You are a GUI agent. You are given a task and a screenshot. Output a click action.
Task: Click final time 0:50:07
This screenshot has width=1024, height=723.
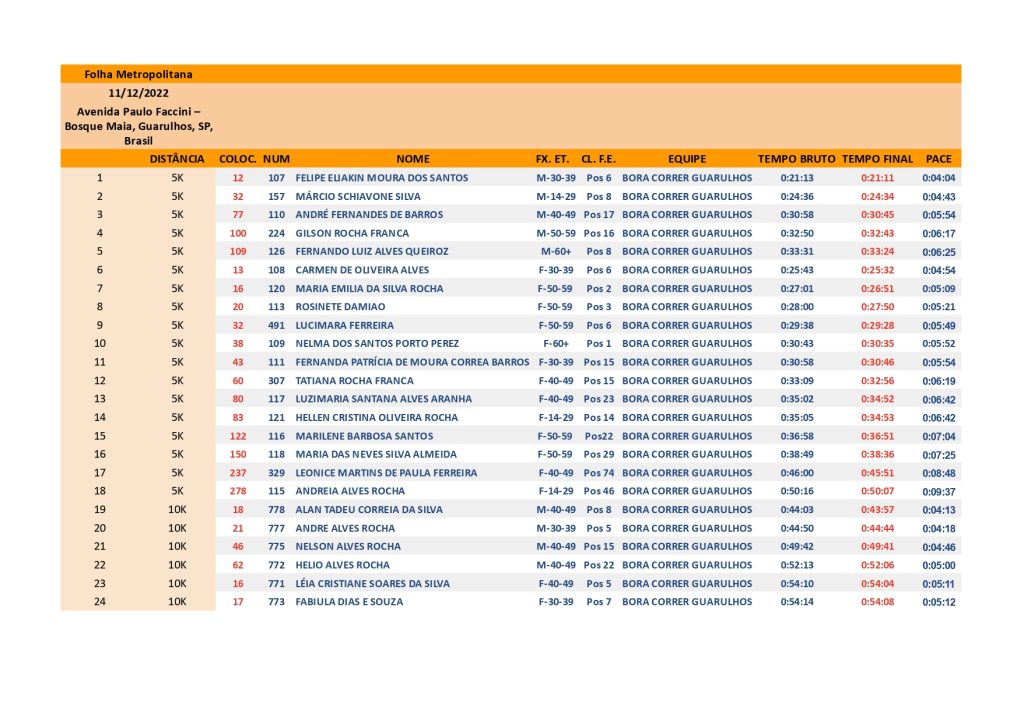[877, 491]
